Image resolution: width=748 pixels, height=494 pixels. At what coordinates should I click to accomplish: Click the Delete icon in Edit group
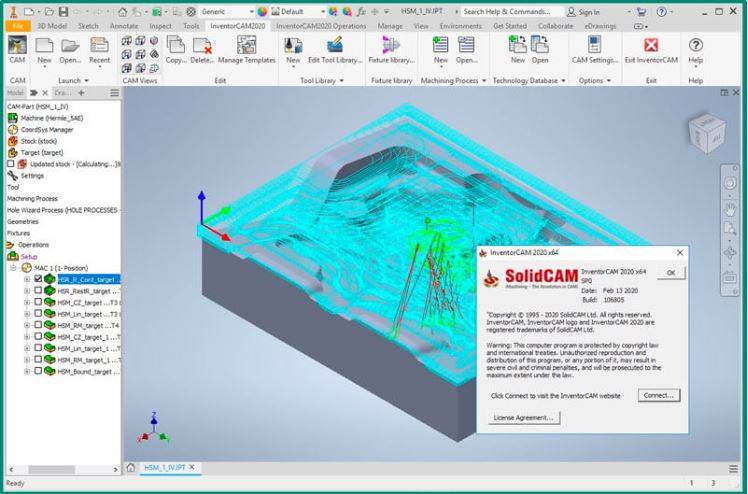click(203, 50)
